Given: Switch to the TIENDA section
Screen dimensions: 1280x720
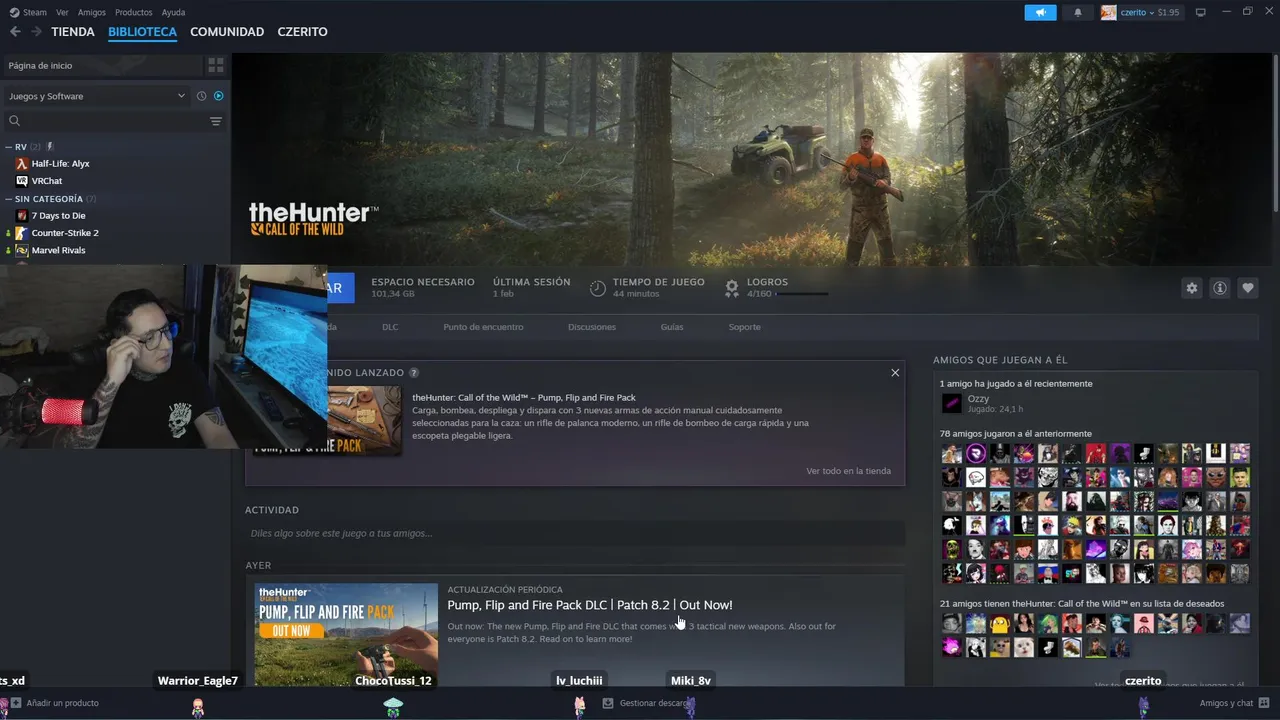Looking at the screenshot, I should [73, 32].
